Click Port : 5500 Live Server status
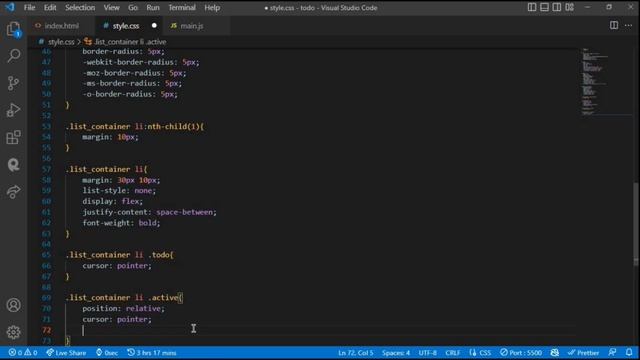The width and height of the screenshot is (640, 360). (521, 353)
